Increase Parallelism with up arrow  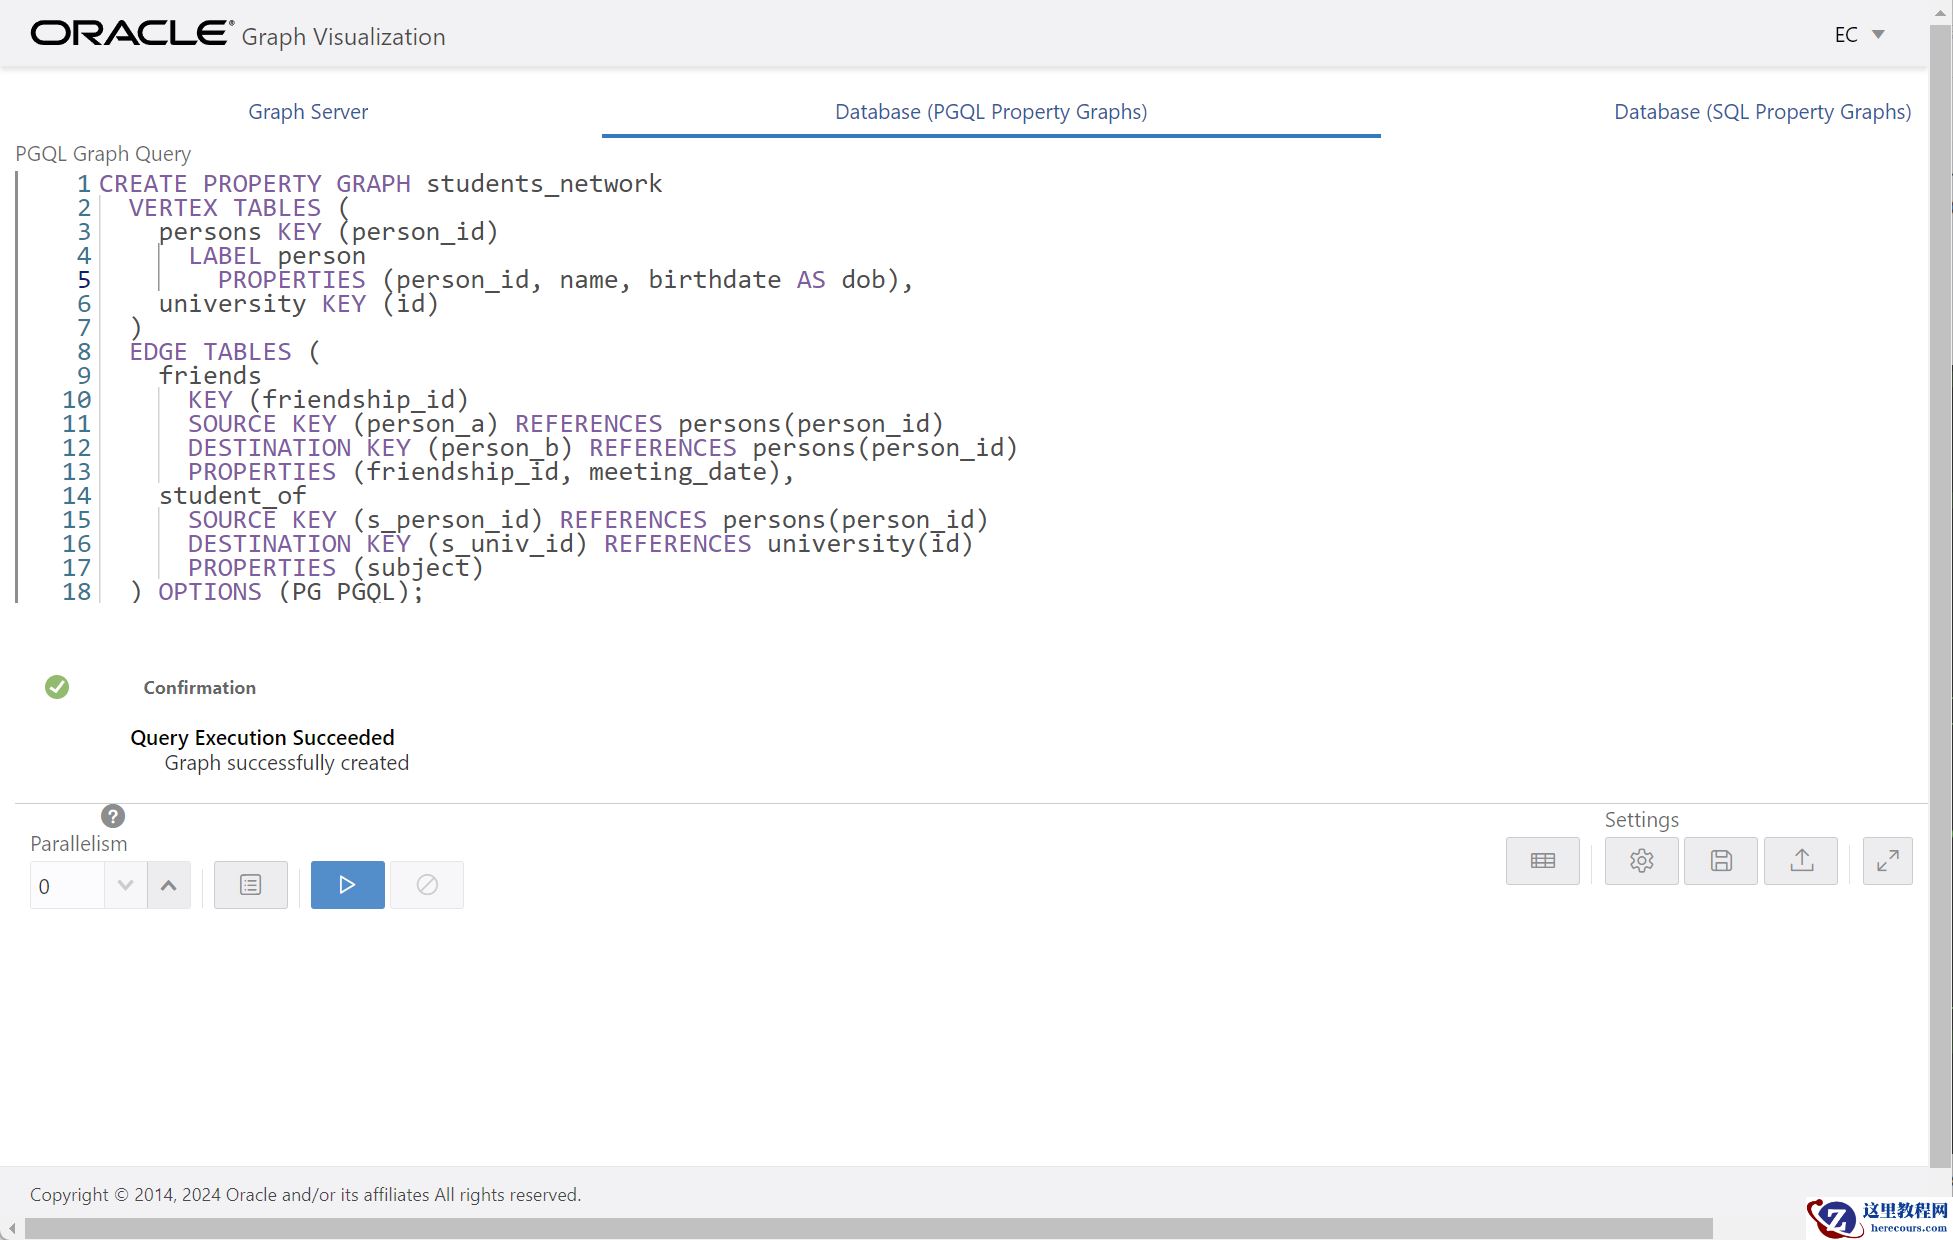[x=169, y=885]
